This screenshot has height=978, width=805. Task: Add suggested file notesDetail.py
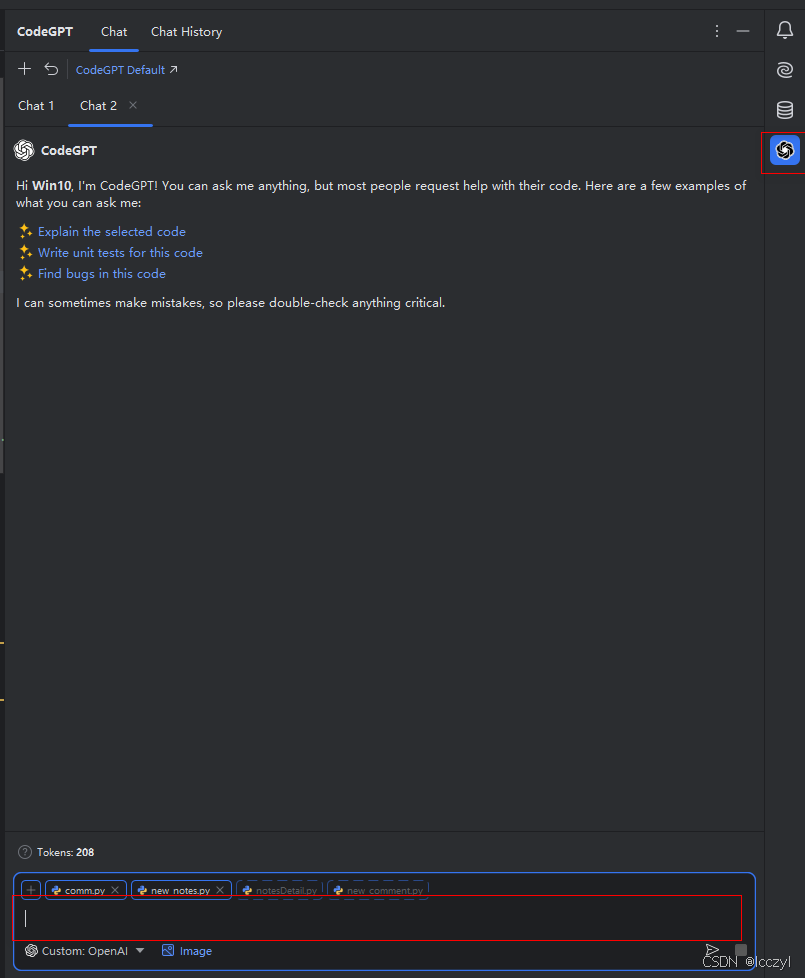279,890
